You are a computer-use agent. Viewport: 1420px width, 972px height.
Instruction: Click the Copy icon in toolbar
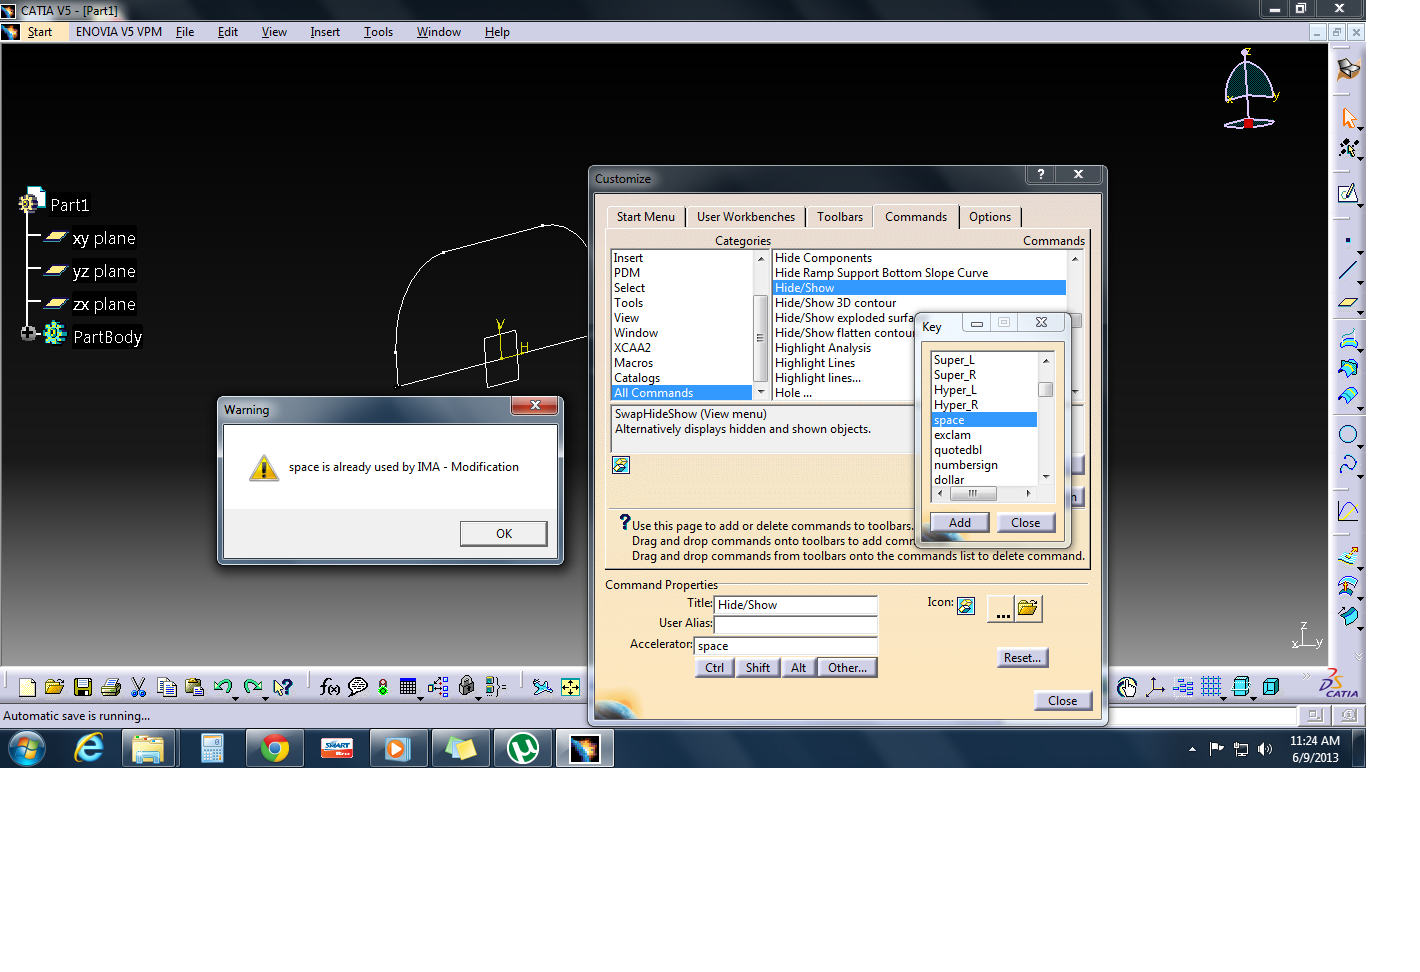pyautogui.click(x=167, y=687)
